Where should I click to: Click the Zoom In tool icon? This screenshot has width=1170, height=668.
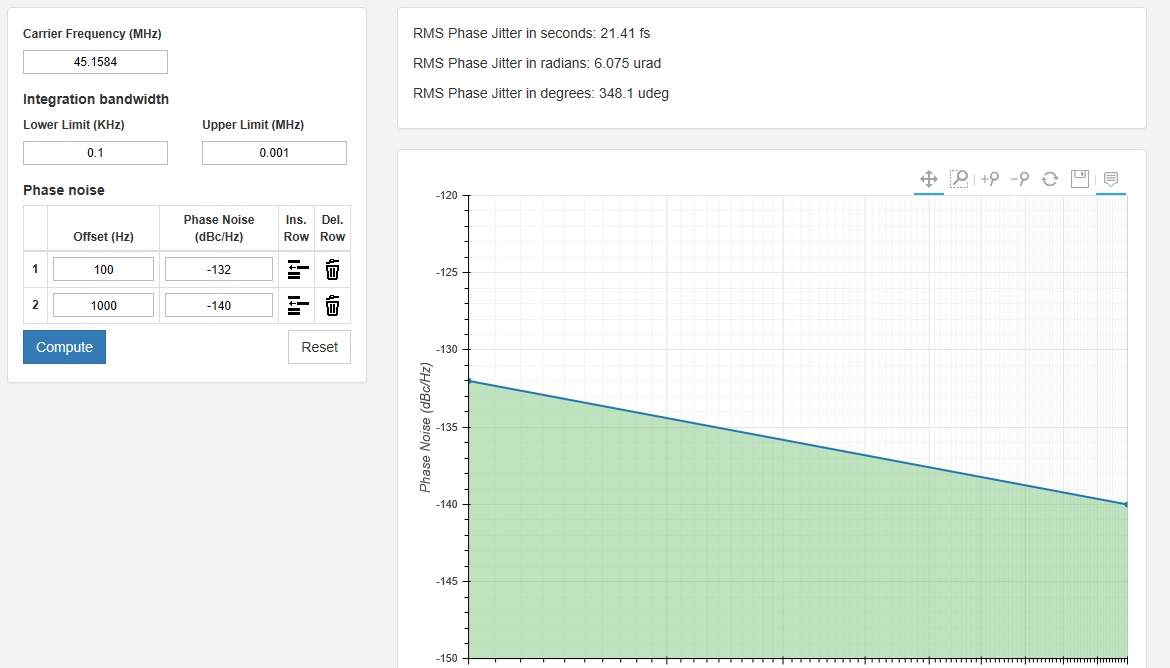pos(989,179)
